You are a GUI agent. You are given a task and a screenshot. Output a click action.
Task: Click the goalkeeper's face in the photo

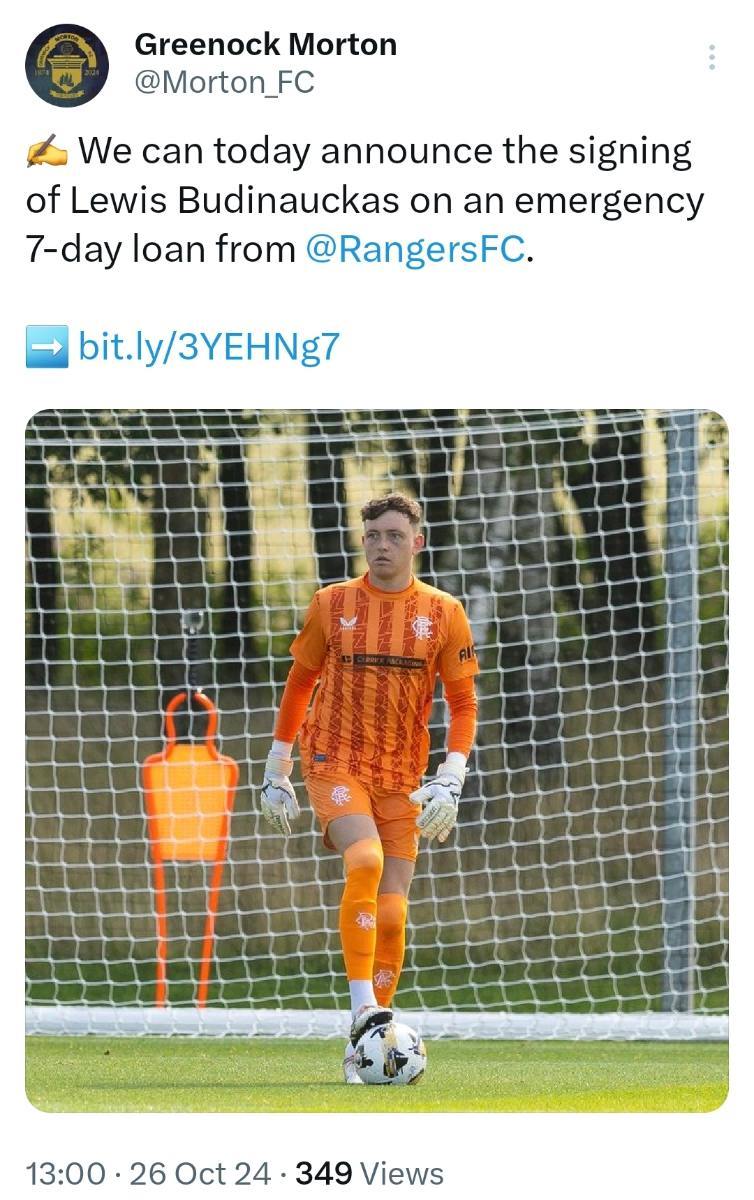(x=390, y=543)
